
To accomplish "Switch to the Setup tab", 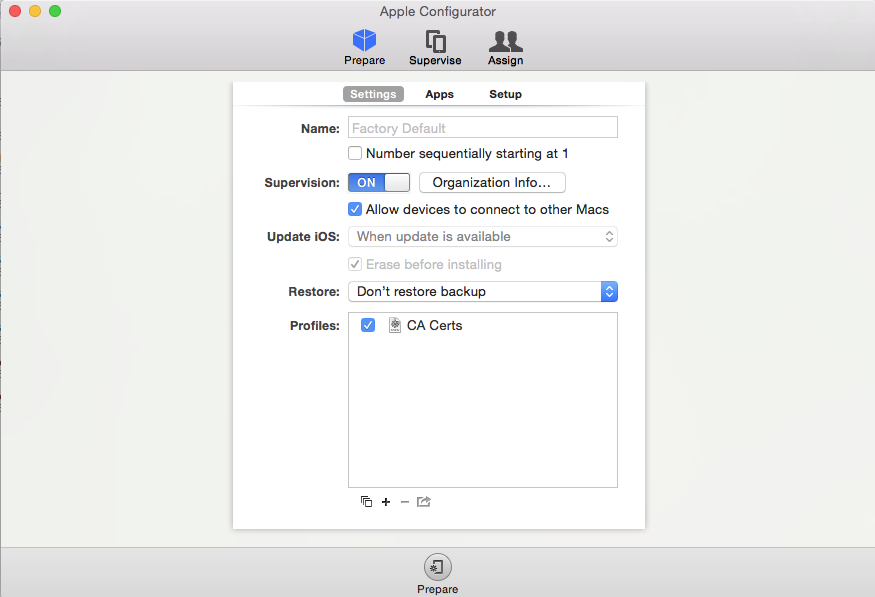I will coord(506,94).
